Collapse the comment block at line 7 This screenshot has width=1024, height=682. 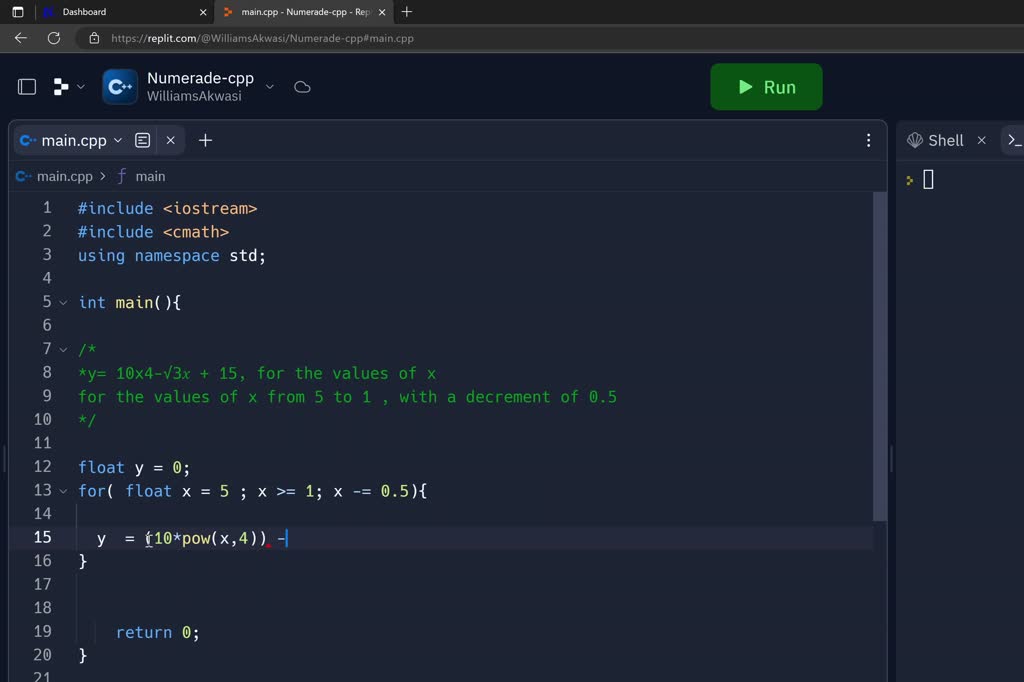click(62, 349)
